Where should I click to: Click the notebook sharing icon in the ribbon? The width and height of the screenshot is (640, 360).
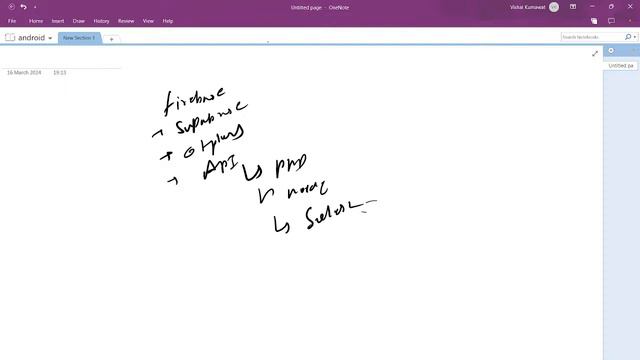pos(594,21)
